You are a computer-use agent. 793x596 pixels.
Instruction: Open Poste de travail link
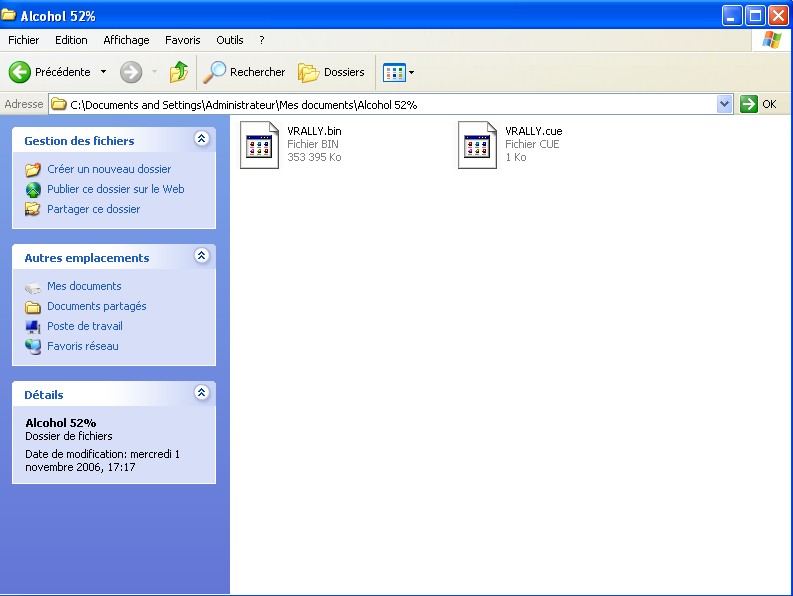coord(84,326)
